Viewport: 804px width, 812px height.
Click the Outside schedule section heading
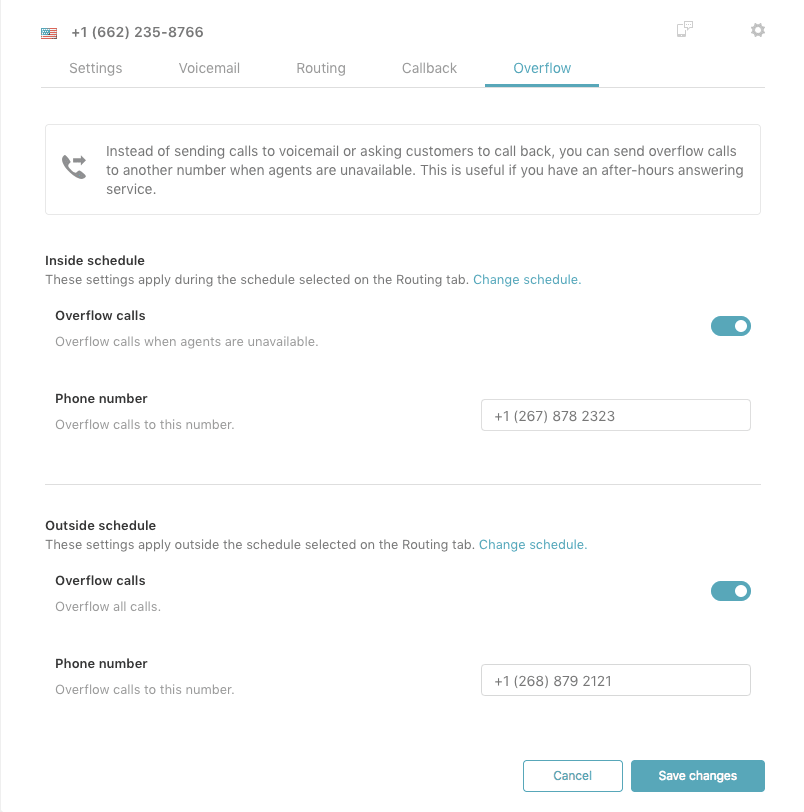[100, 525]
